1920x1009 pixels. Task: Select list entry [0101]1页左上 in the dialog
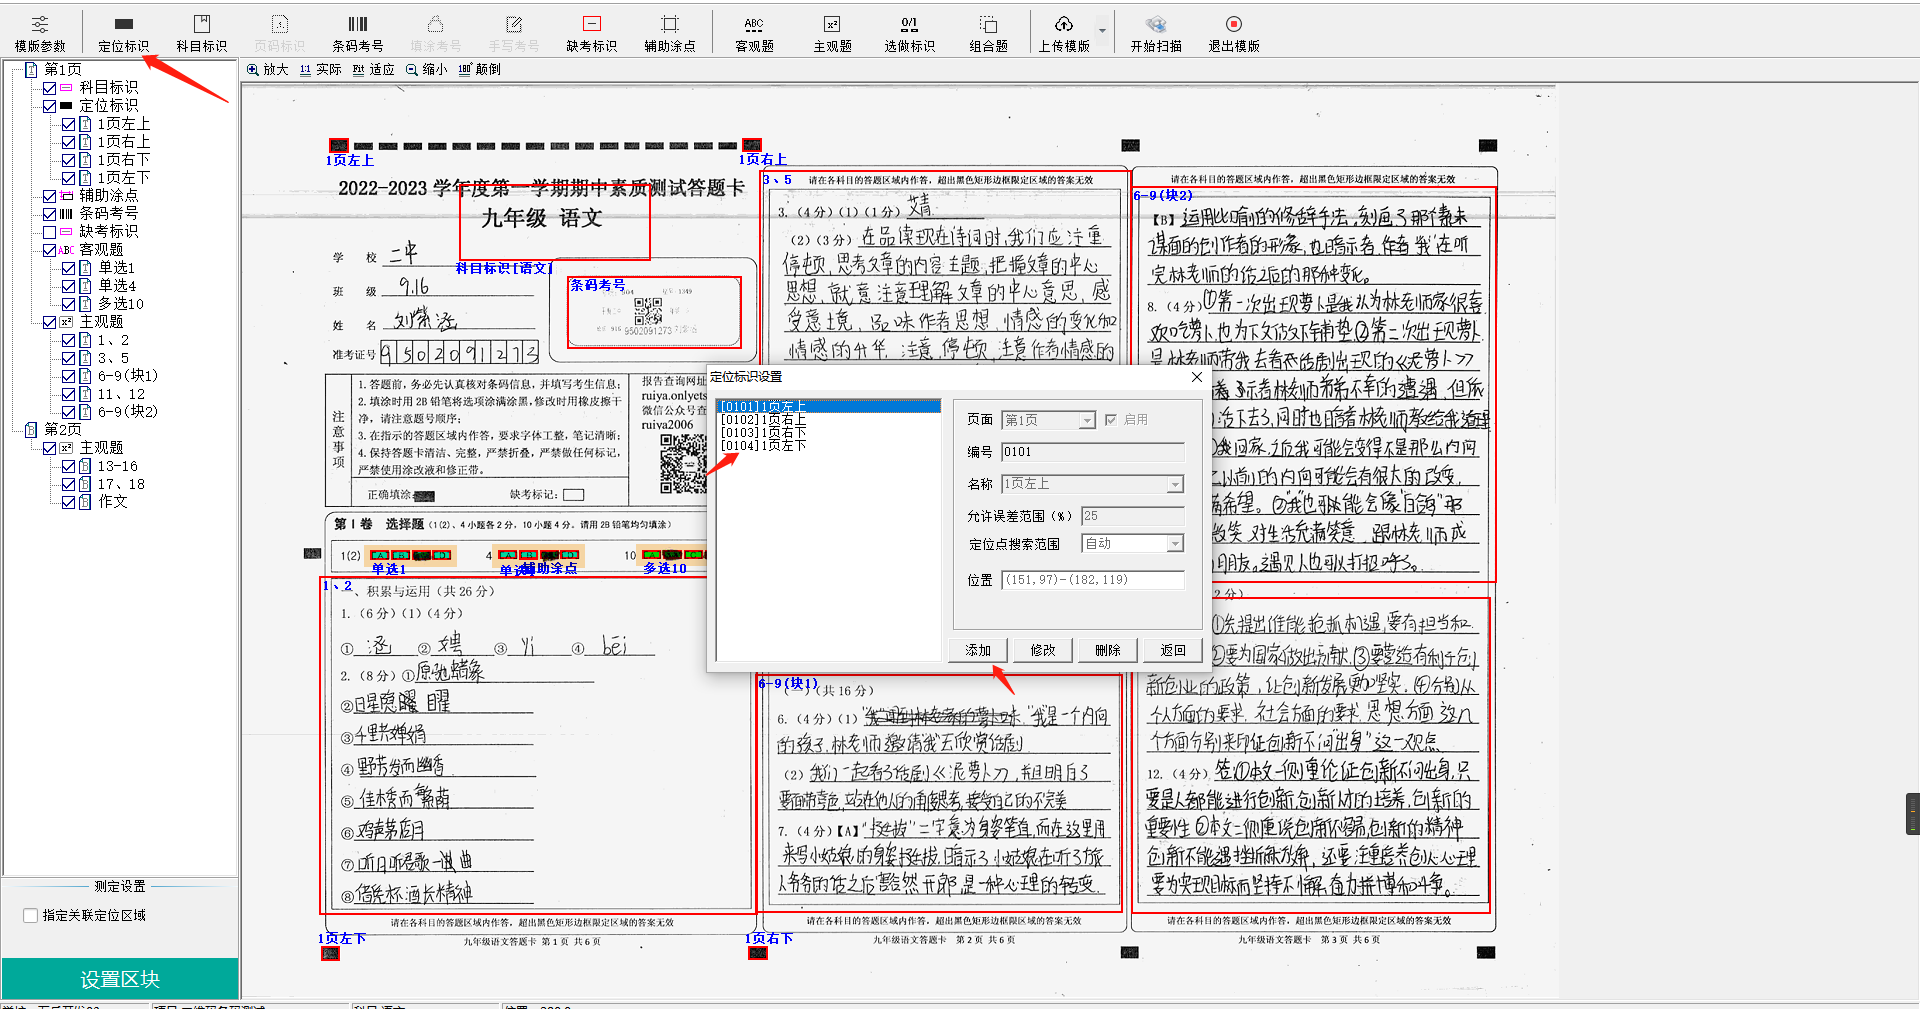(x=829, y=407)
